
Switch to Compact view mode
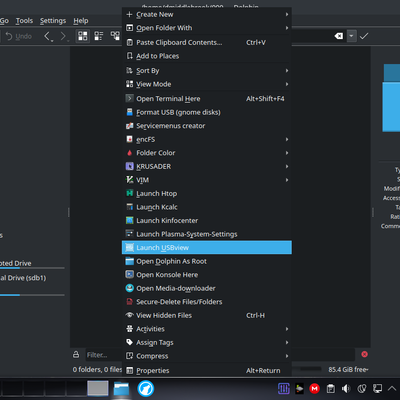tap(99, 36)
